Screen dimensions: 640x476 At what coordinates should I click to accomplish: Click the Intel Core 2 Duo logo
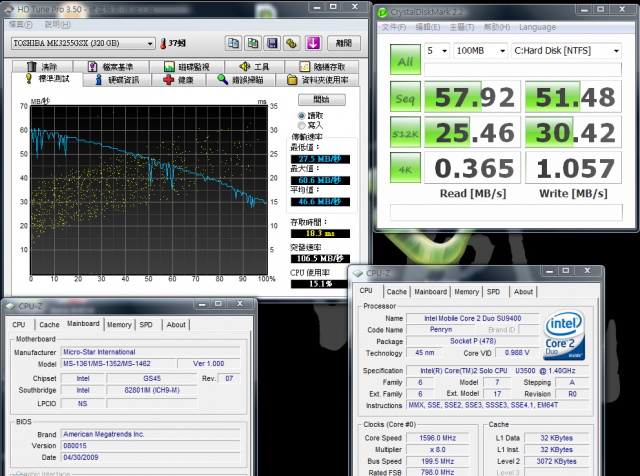pos(564,336)
